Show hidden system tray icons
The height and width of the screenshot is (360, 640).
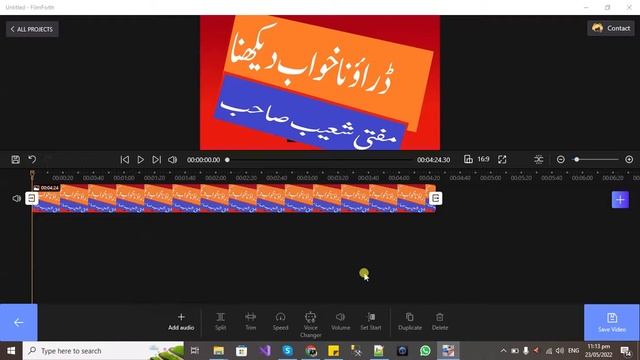[503, 351]
